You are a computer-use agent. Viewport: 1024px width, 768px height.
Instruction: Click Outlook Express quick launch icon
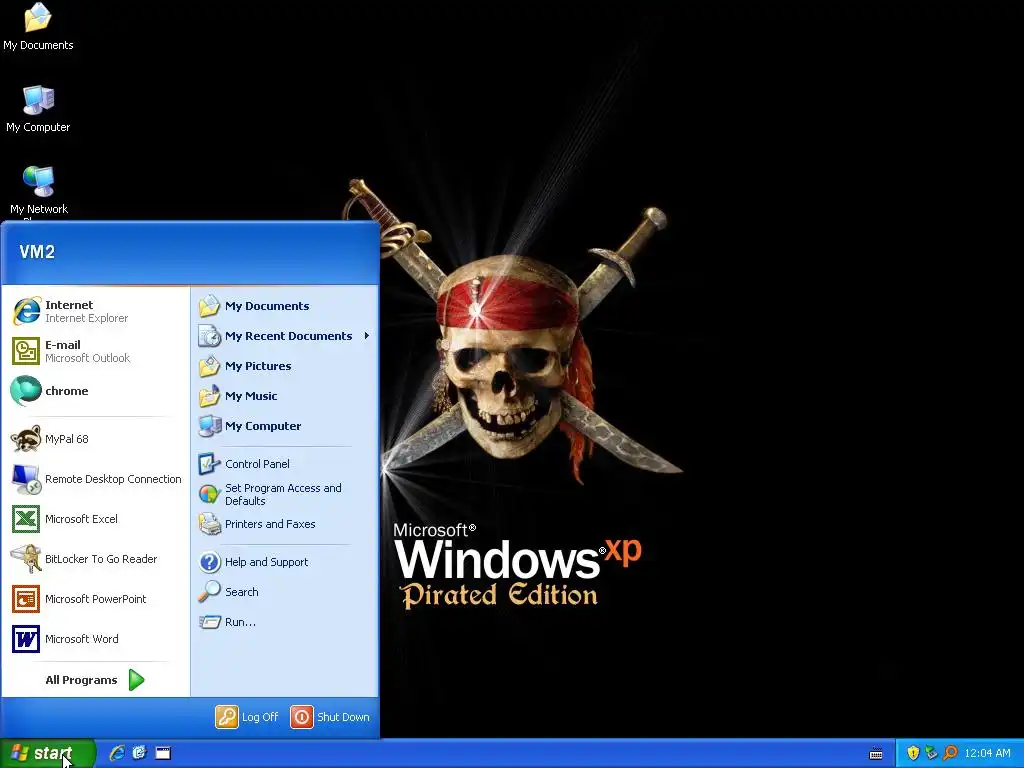pos(140,753)
